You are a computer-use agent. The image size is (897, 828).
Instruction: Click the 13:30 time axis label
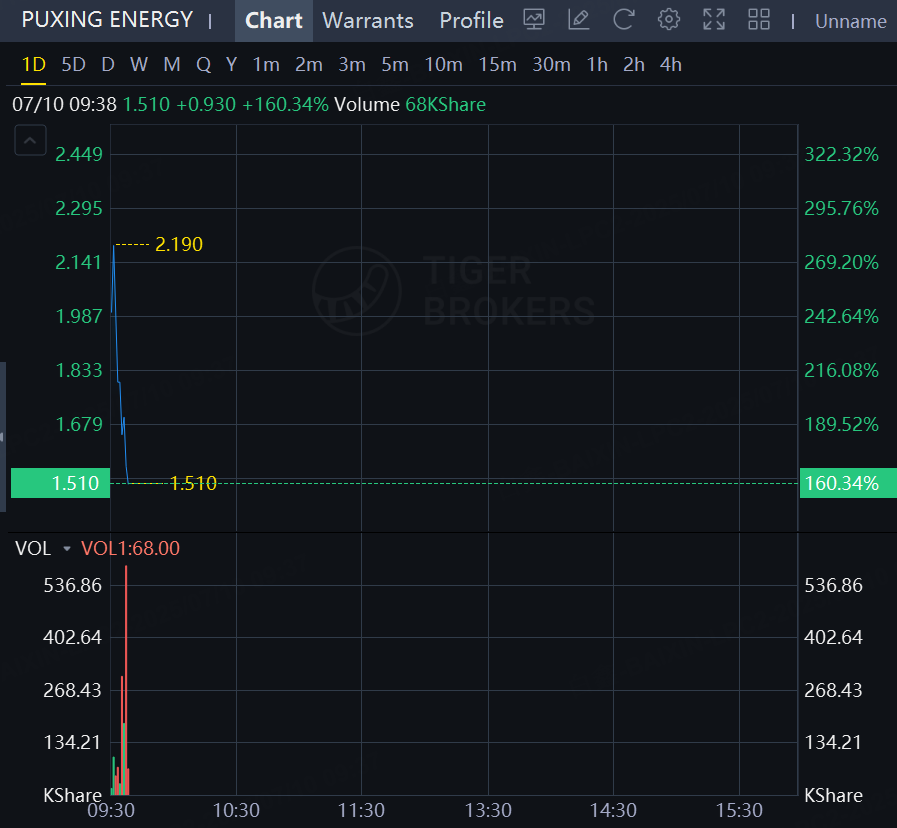(488, 810)
